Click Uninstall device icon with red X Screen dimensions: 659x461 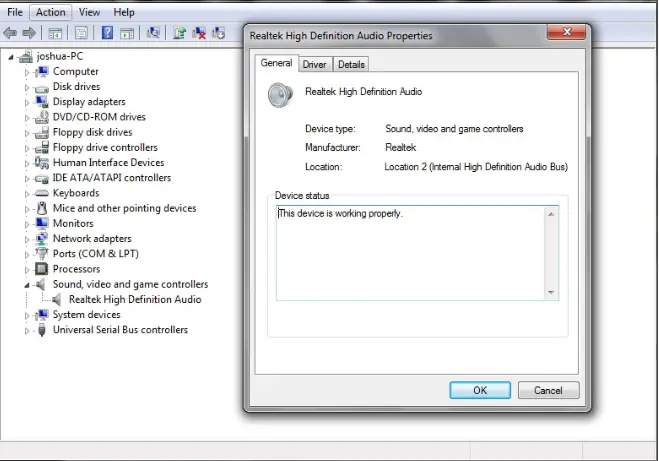click(x=199, y=33)
